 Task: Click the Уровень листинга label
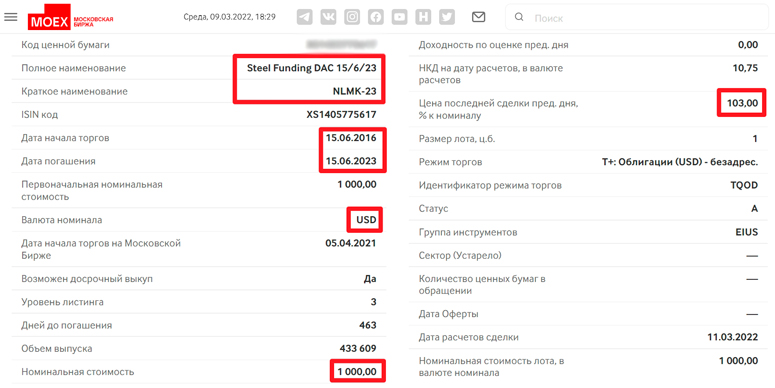click(x=62, y=302)
